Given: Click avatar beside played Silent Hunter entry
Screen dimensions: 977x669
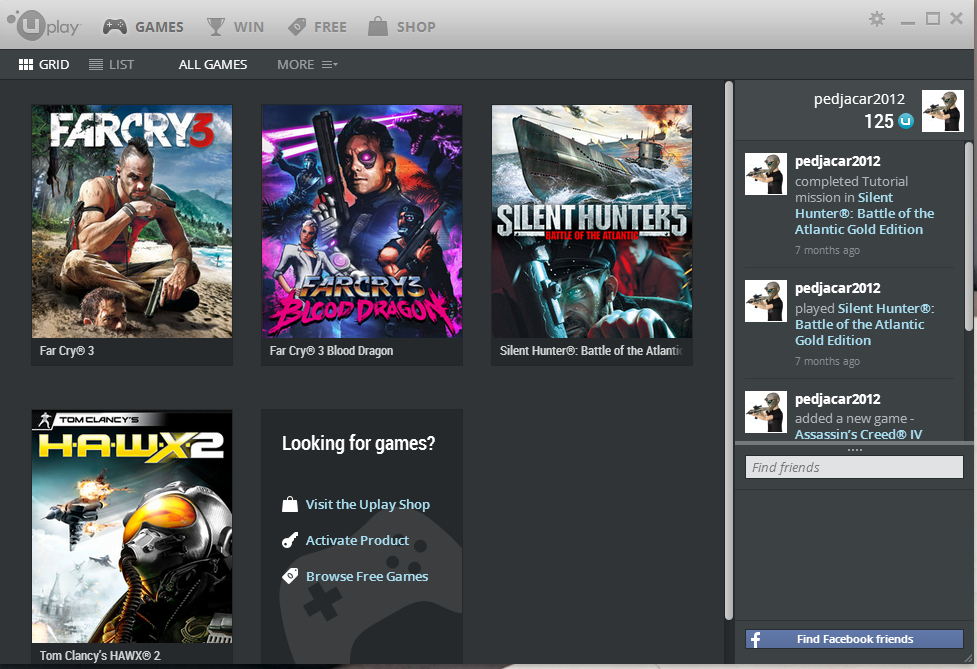Looking at the screenshot, I should tap(766, 301).
